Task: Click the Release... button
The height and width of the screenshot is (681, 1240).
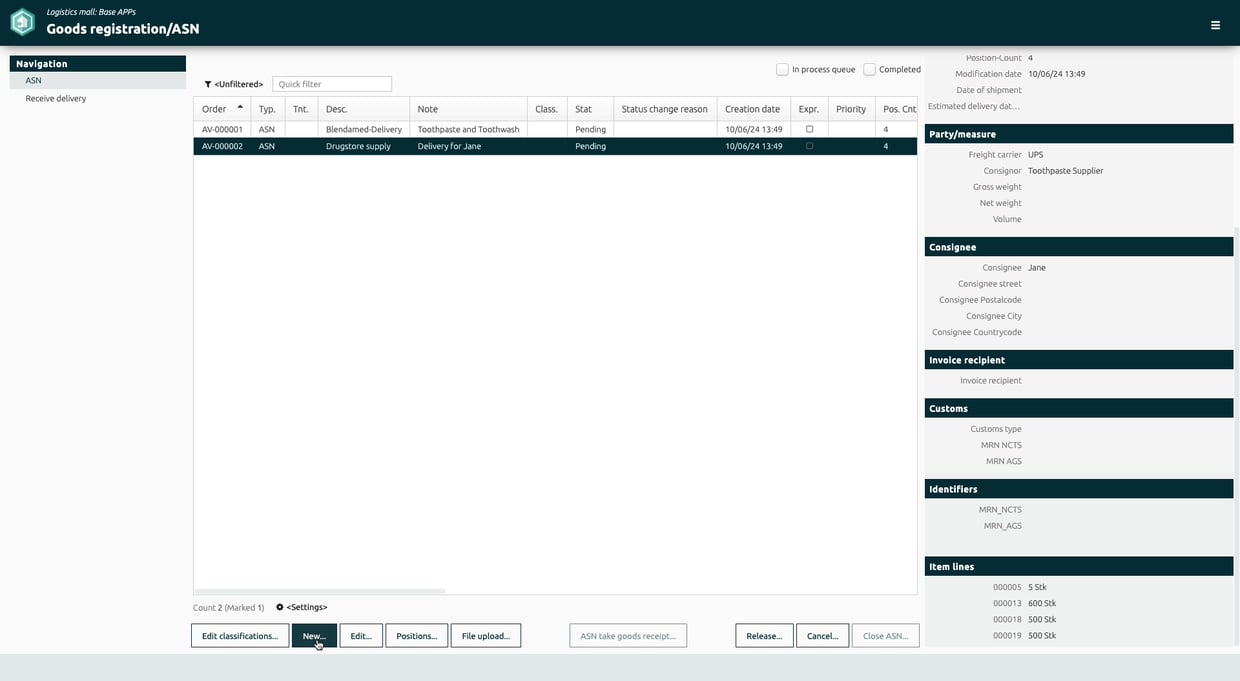Action: click(764, 636)
